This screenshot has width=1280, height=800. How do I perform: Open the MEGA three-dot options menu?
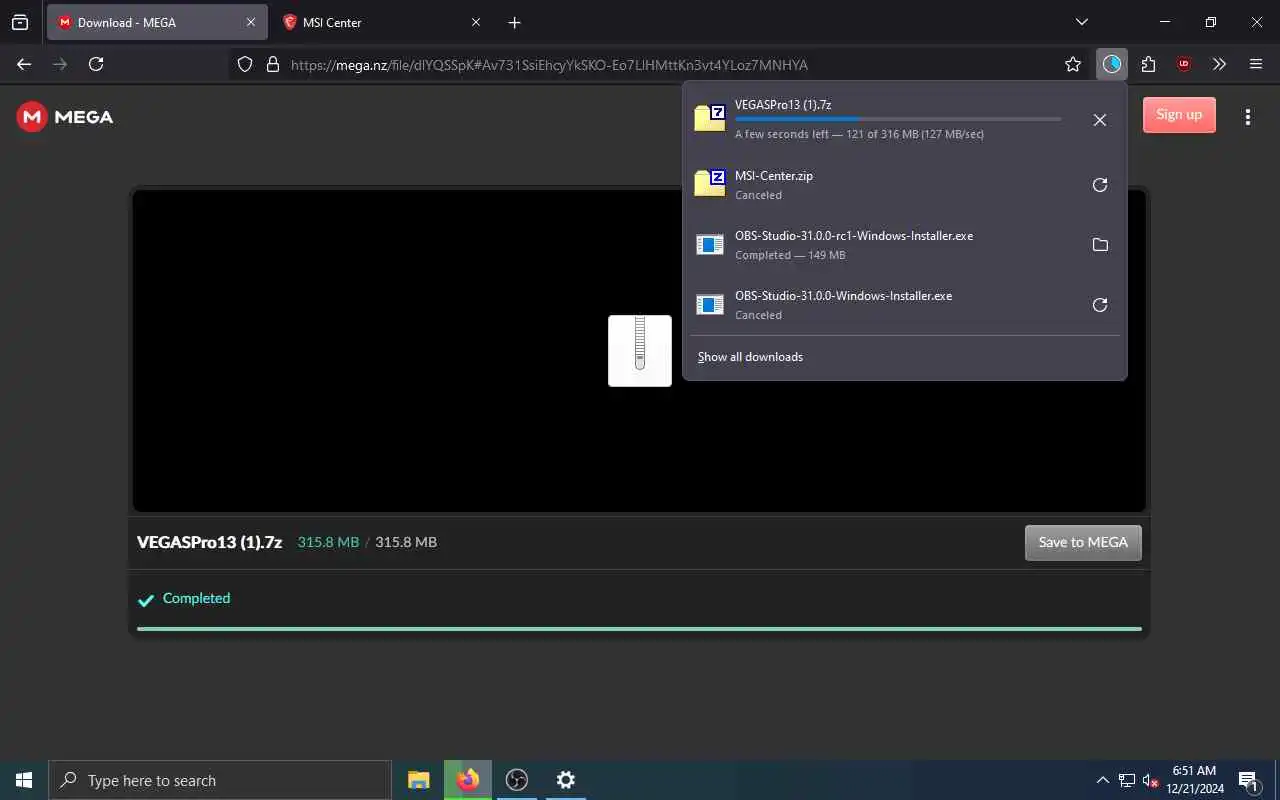(x=1247, y=117)
